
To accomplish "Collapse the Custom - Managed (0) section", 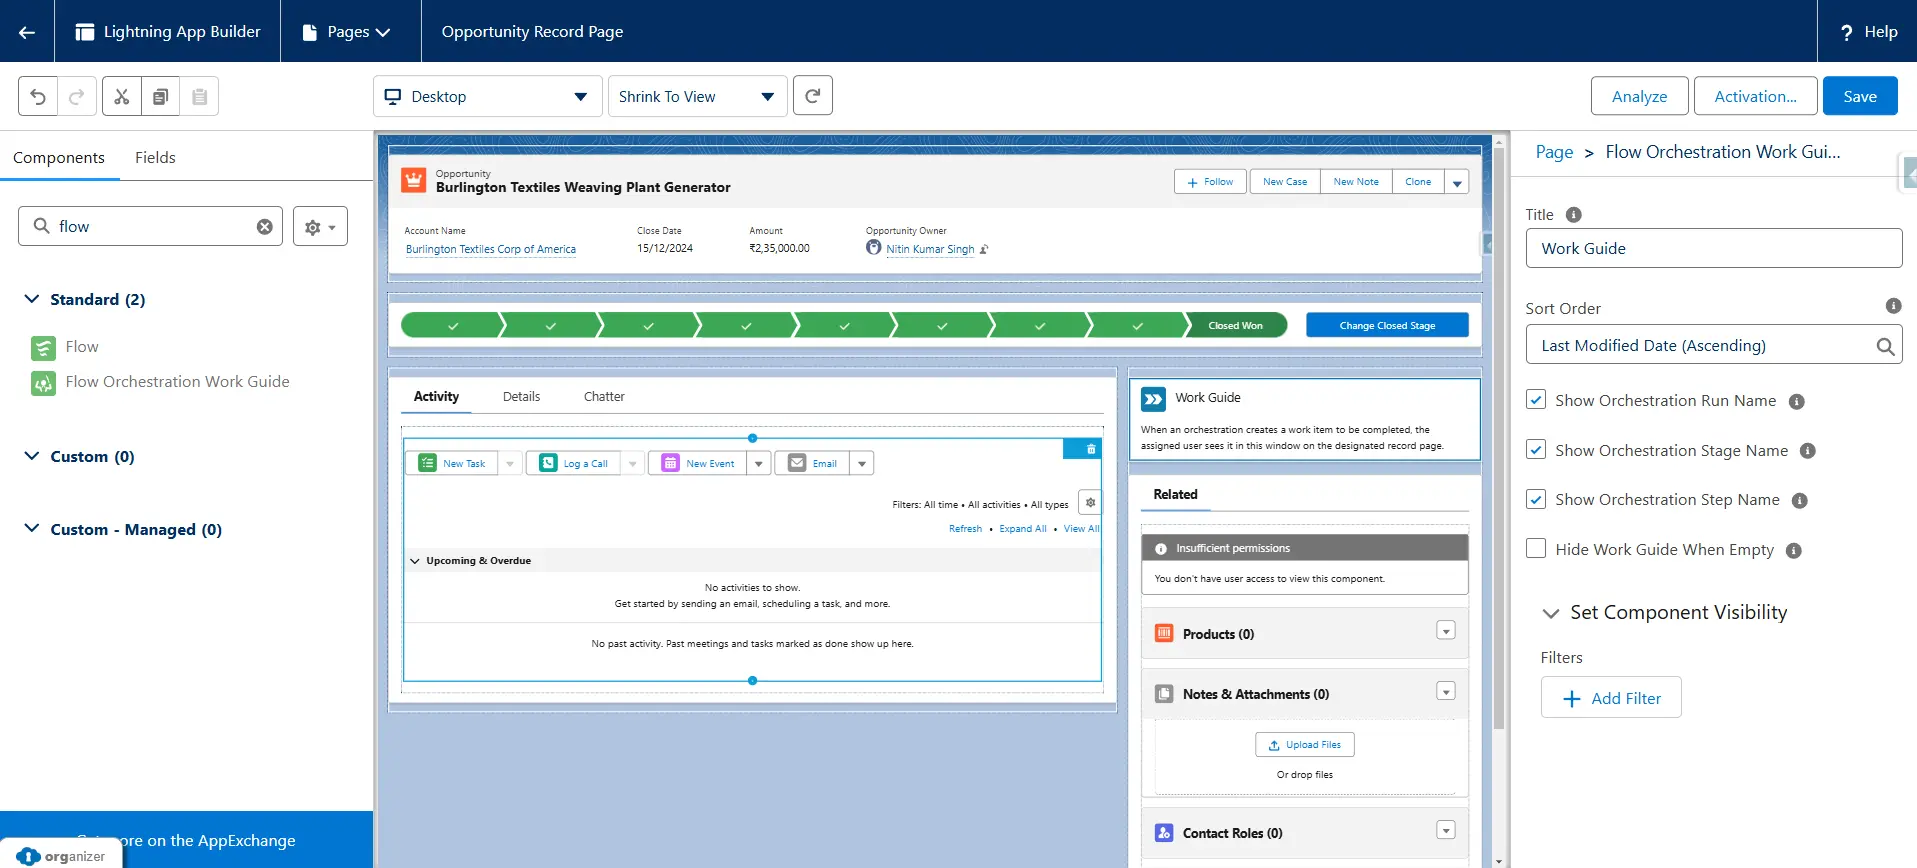I will (x=32, y=528).
